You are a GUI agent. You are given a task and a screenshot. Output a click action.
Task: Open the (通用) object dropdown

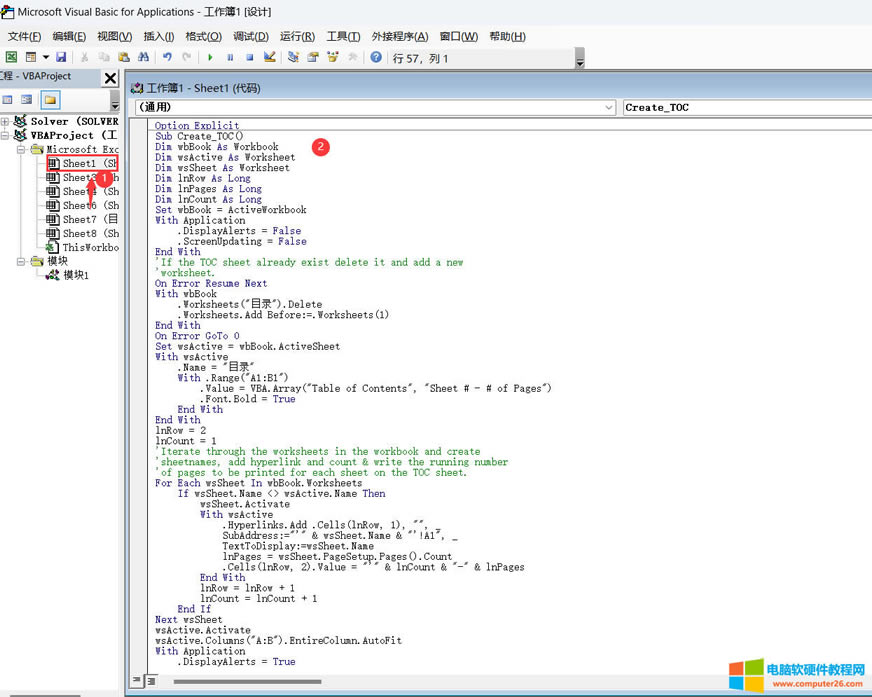coord(608,107)
